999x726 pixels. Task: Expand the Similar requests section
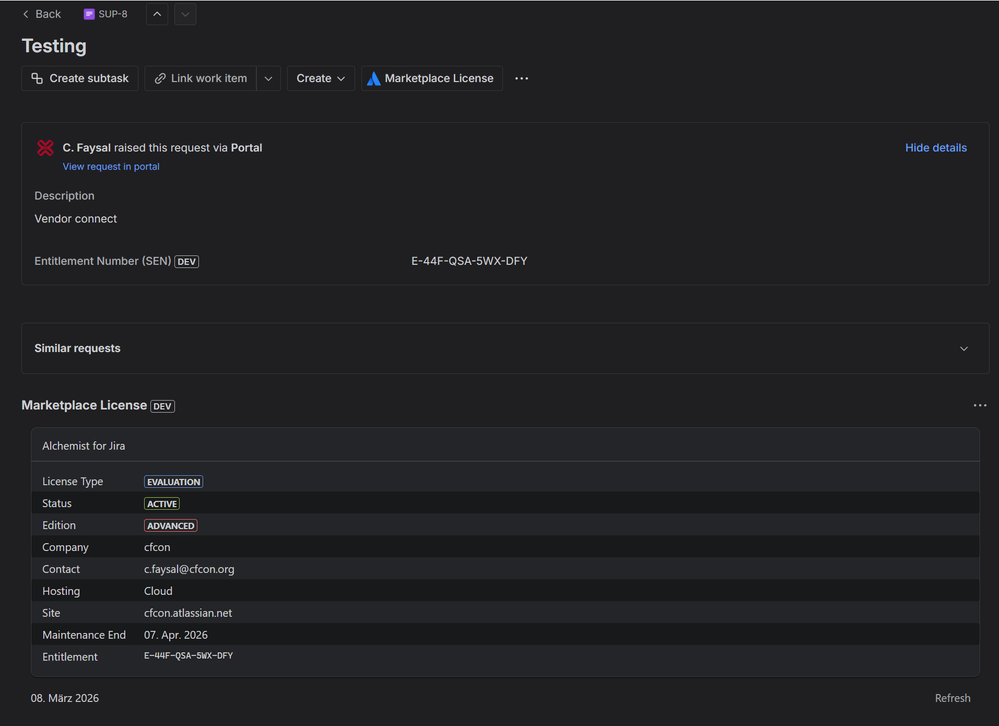963,348
